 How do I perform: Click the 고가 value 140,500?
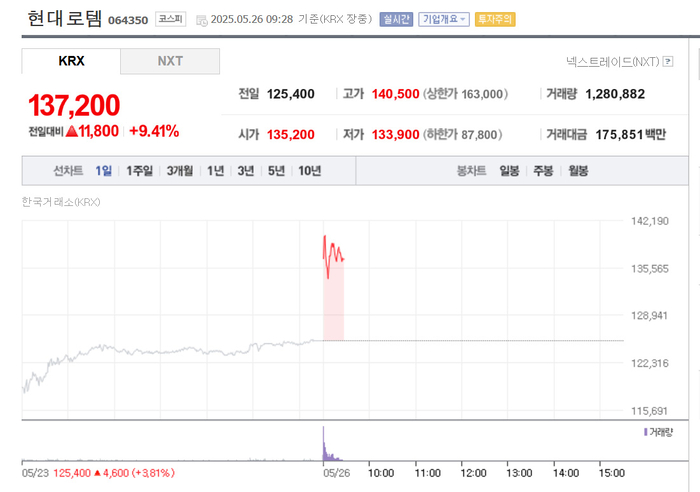[396, 94]
